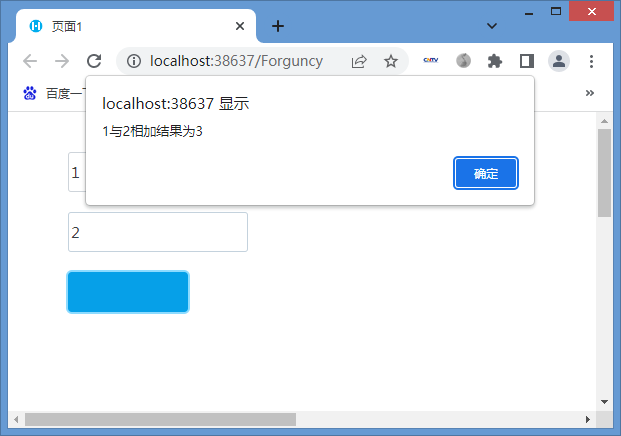Screen dimensions: 621x436
Task: Click the localhost:38637/Forguncy address field
Action: [x=236, y=61]
